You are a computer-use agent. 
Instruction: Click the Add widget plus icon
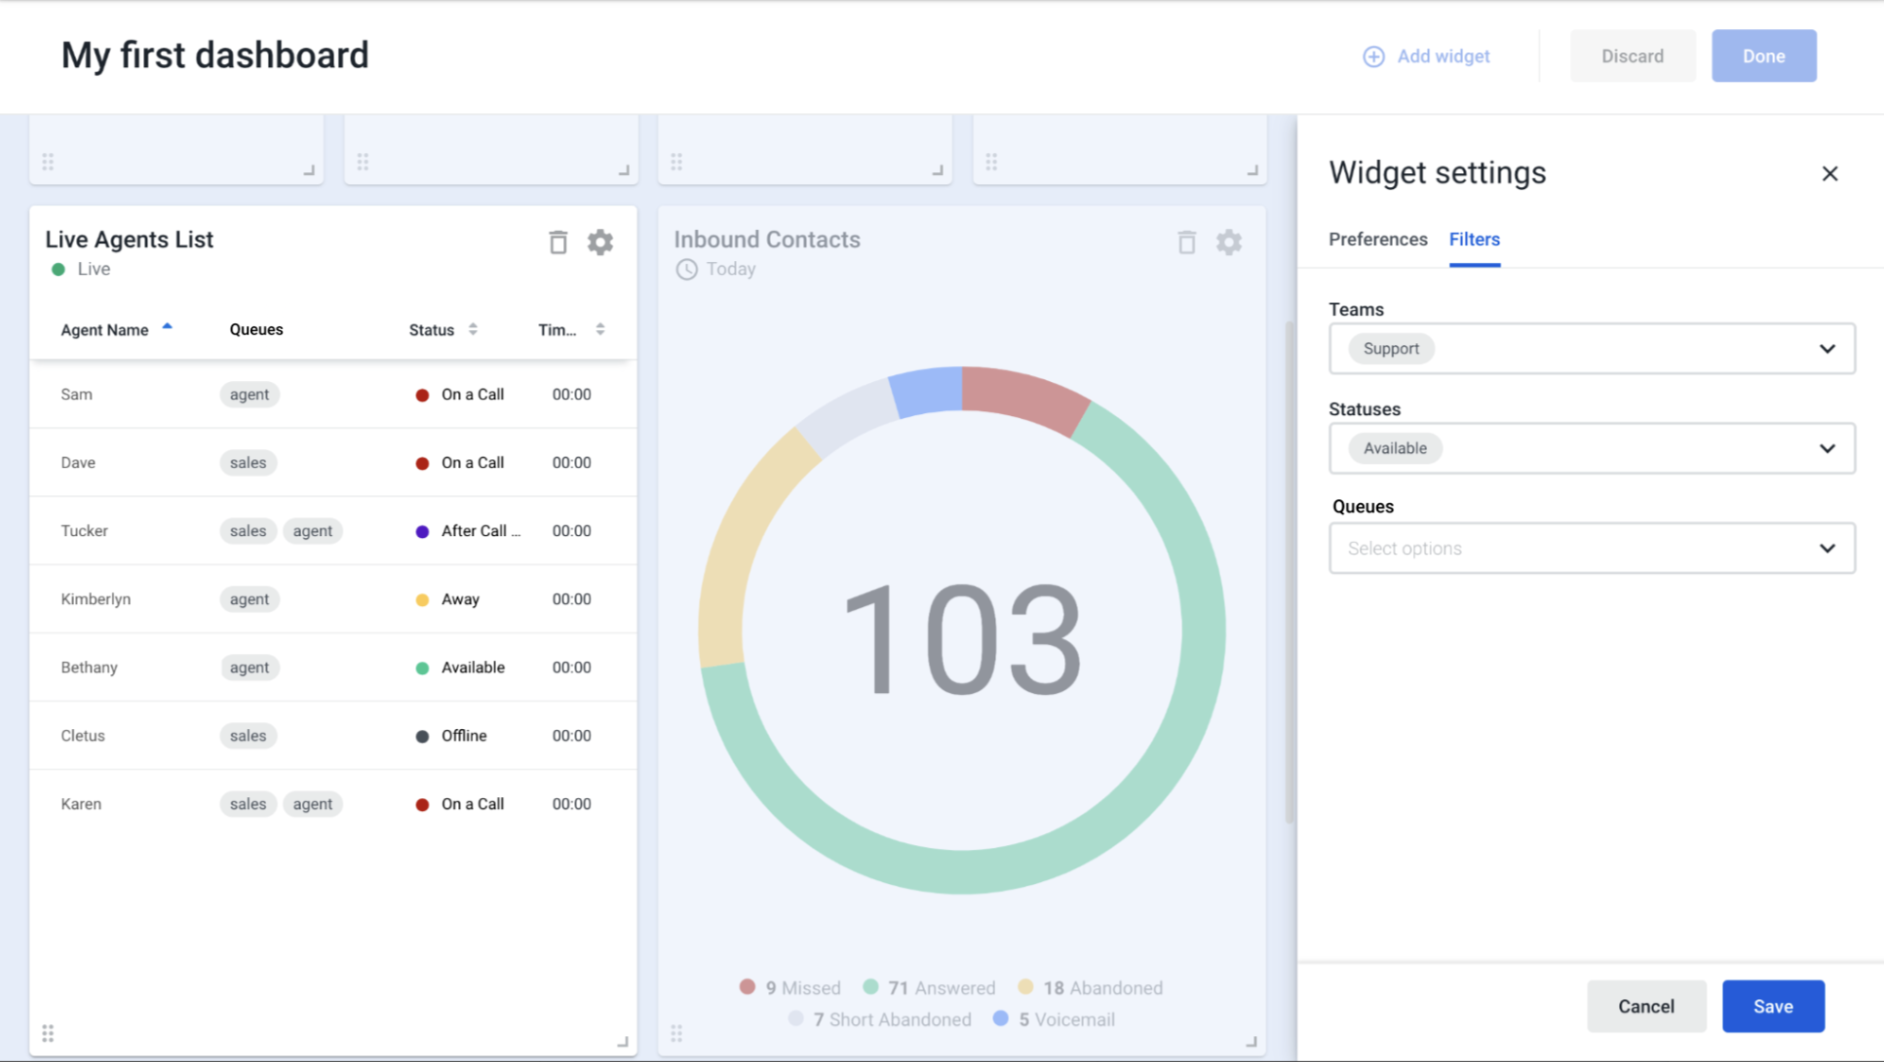tap(1374, 56)
